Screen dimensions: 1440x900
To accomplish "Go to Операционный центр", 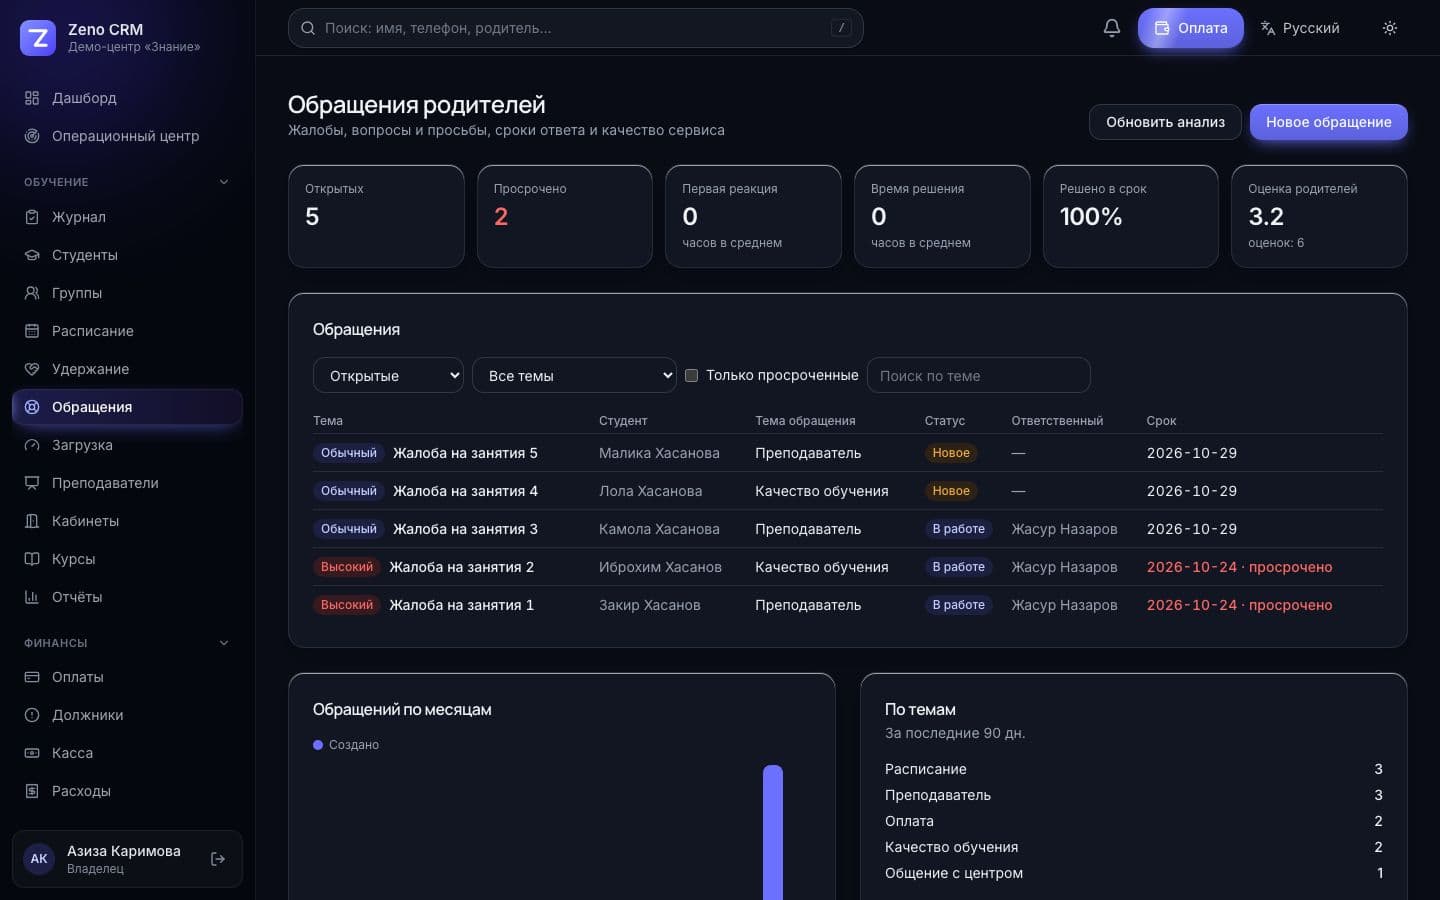I will pyautogui.click(x=127, y=136).
